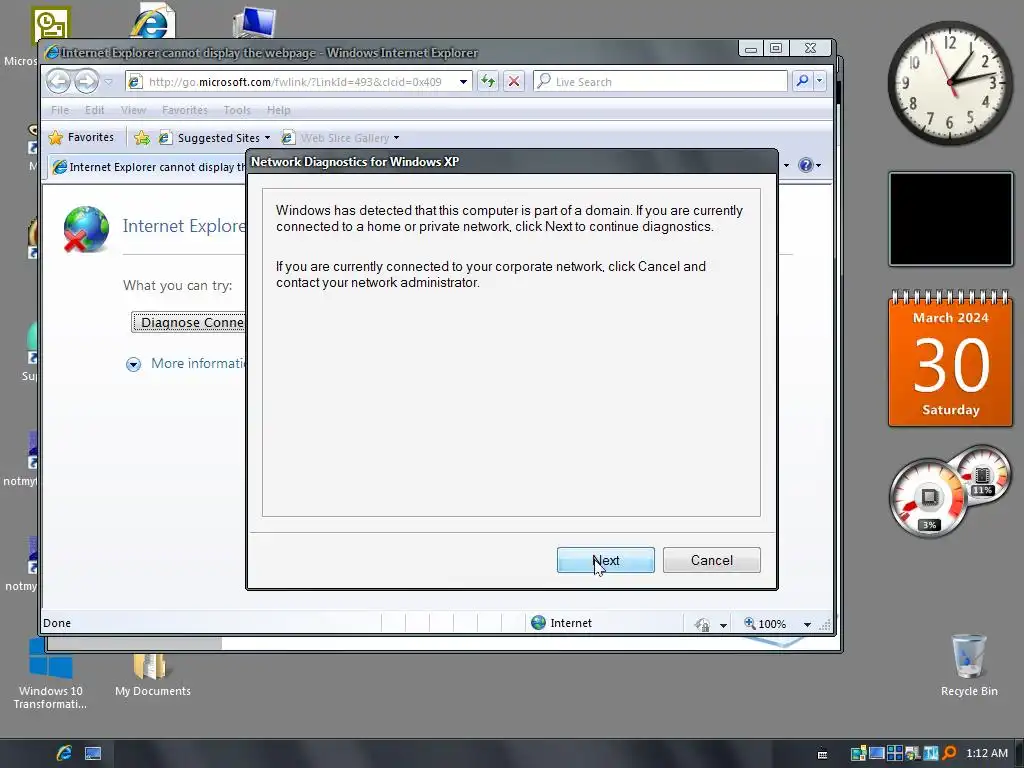The width and height of the screenshot is (1024, 768).
Task: Click the horizontal scrollbar of rear window
Action: tap(135, 644)
